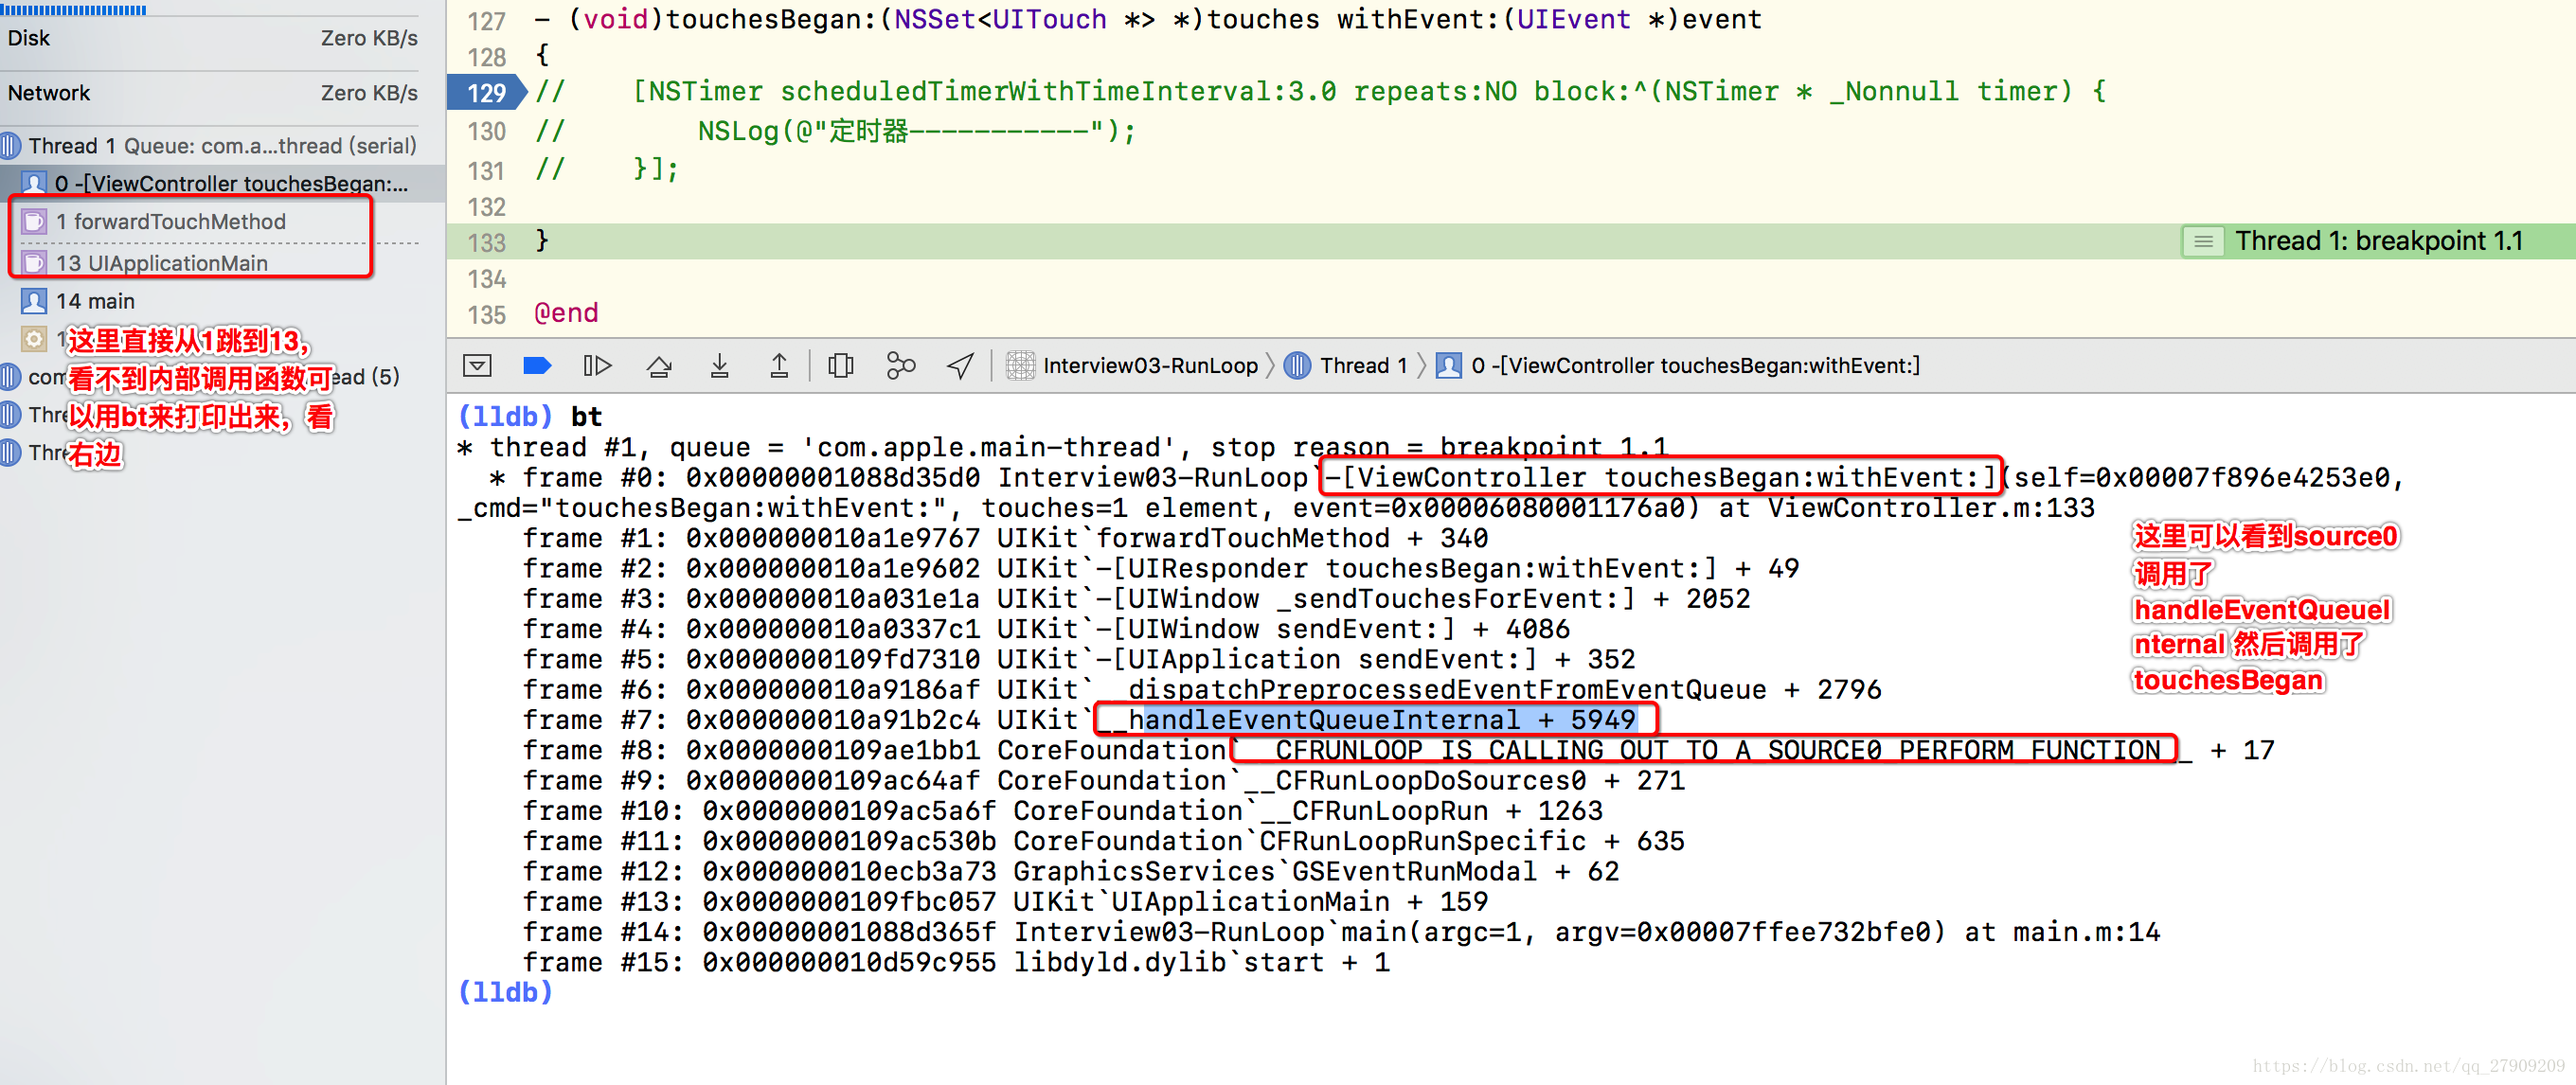Click the user-code icon beside frame 14 main

pos(34,301)
